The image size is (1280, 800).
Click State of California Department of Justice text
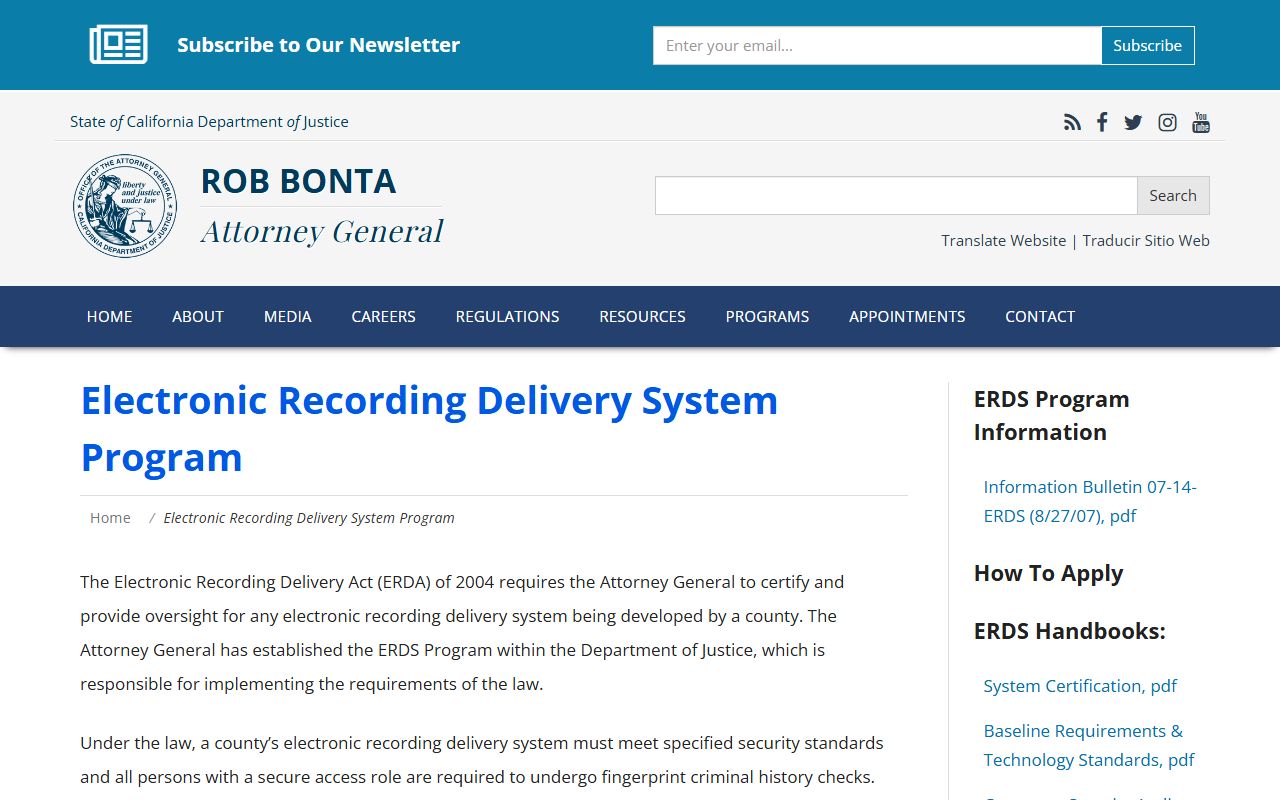pos(209,121)
